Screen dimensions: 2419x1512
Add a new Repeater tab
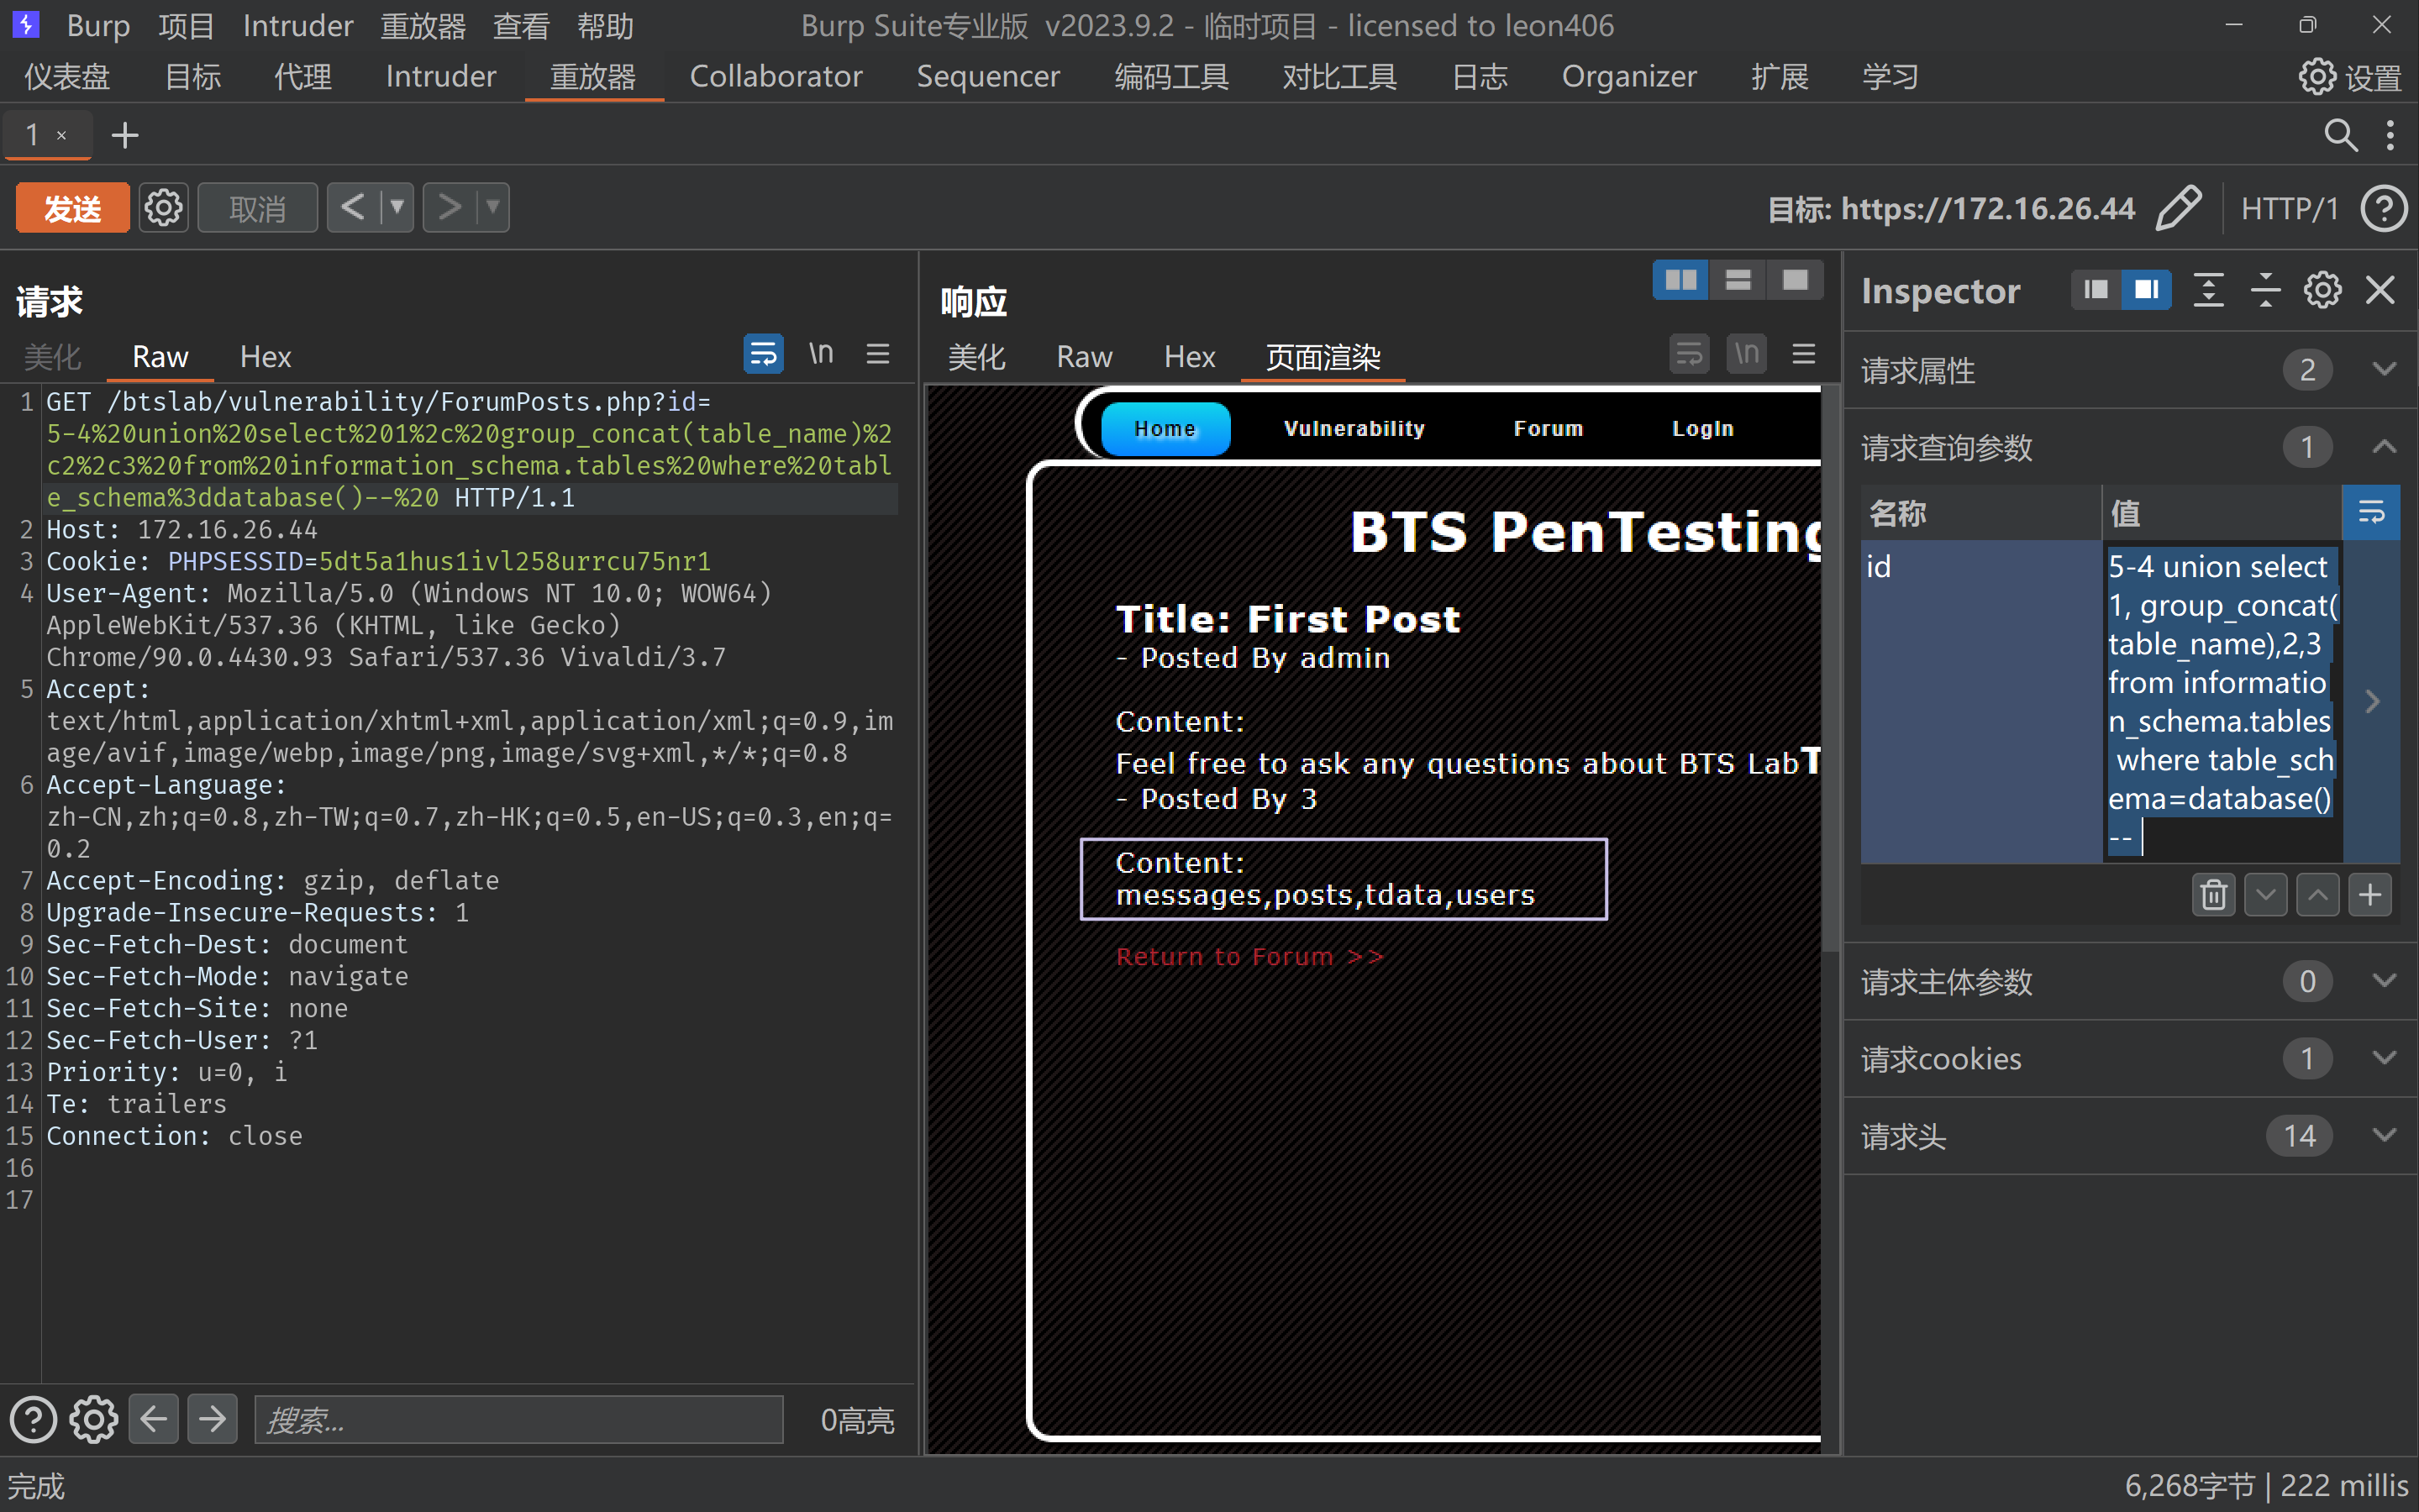[x=124, y=135]
